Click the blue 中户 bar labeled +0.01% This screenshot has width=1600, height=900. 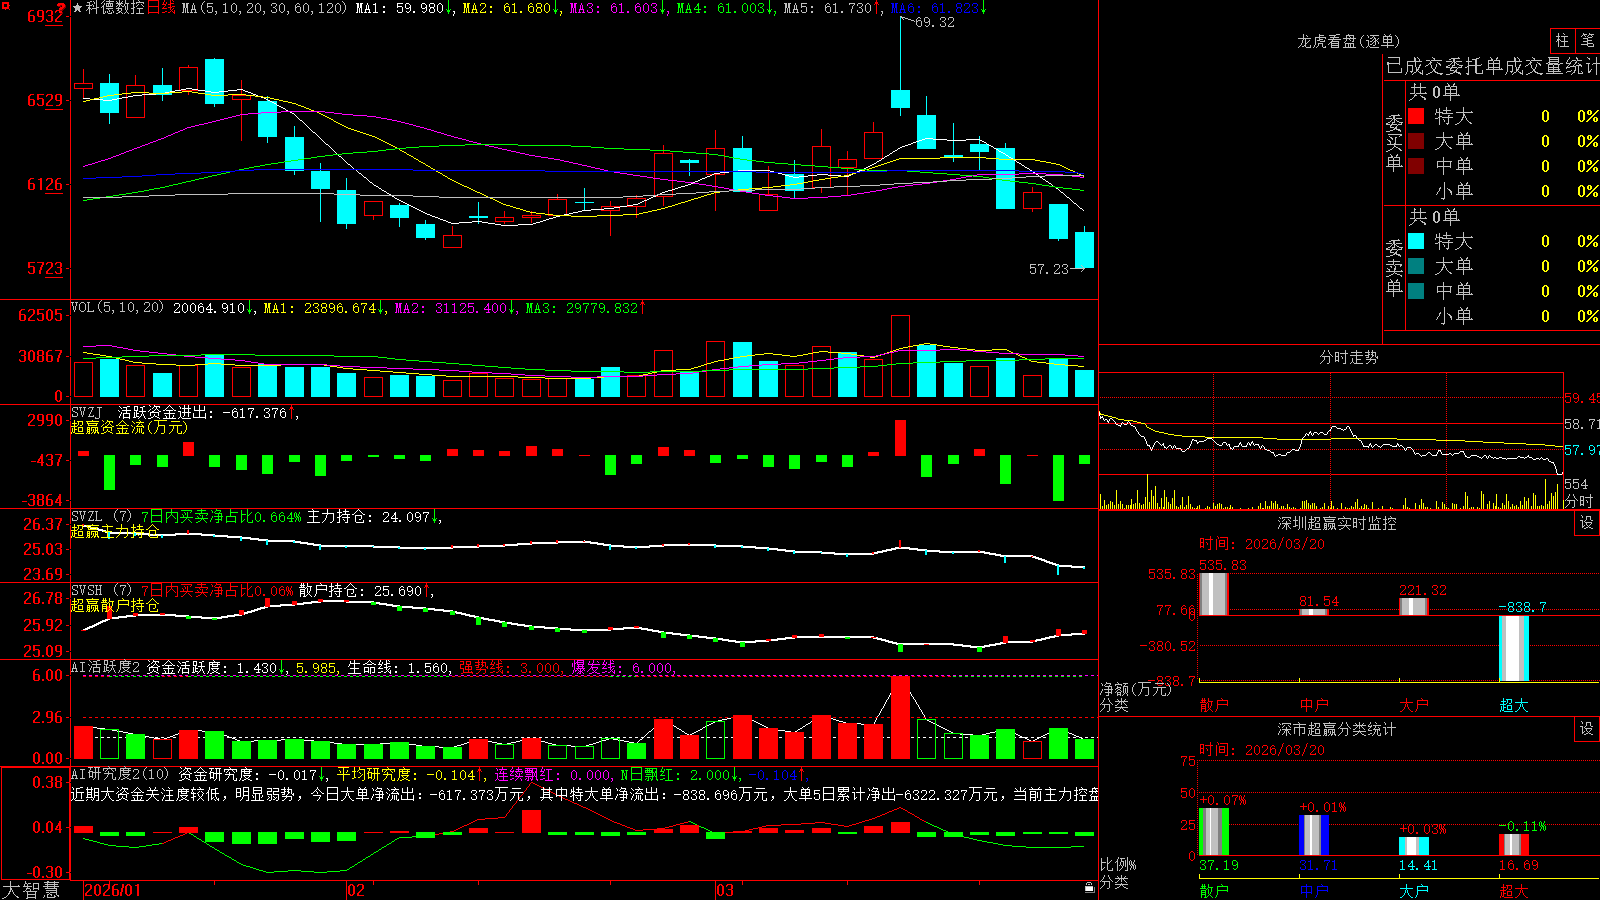(1314, 835)
